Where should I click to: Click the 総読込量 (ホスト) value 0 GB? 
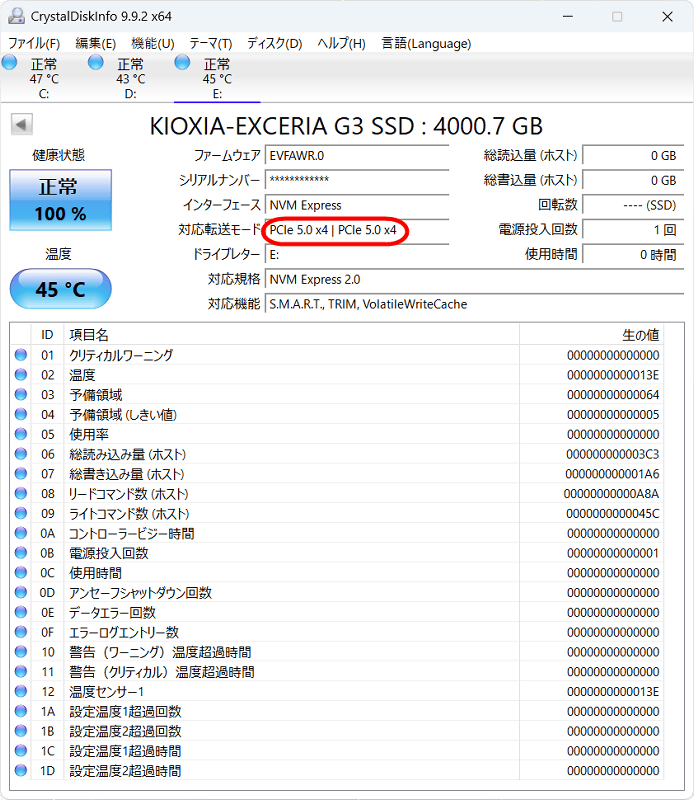pyautogui.click(x=633, y=156)
